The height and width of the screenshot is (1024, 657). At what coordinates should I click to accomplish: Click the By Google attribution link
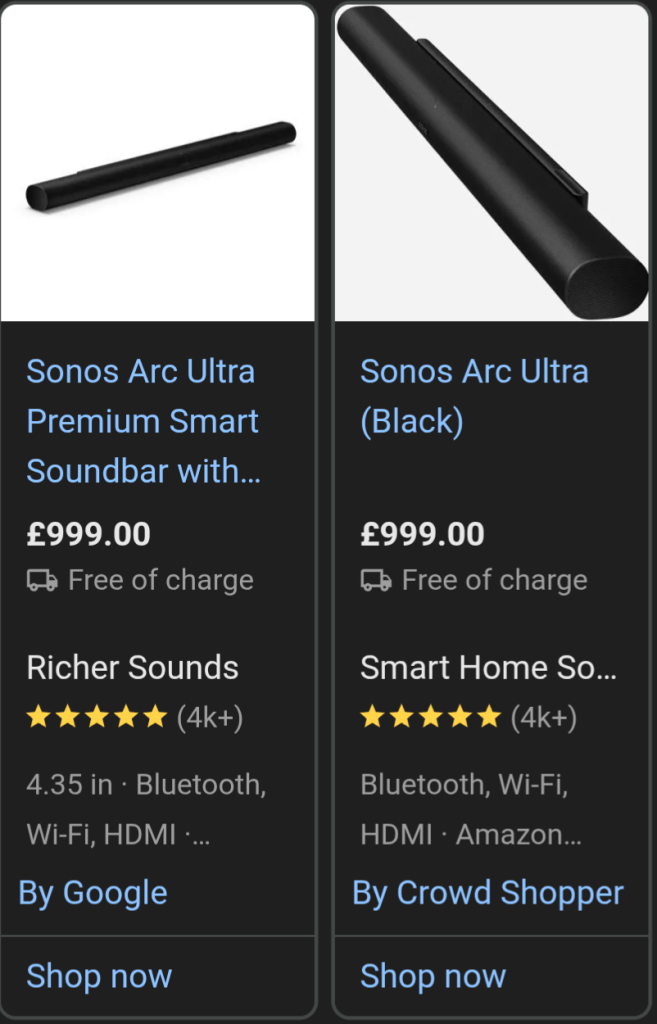[x=92, y=893]
